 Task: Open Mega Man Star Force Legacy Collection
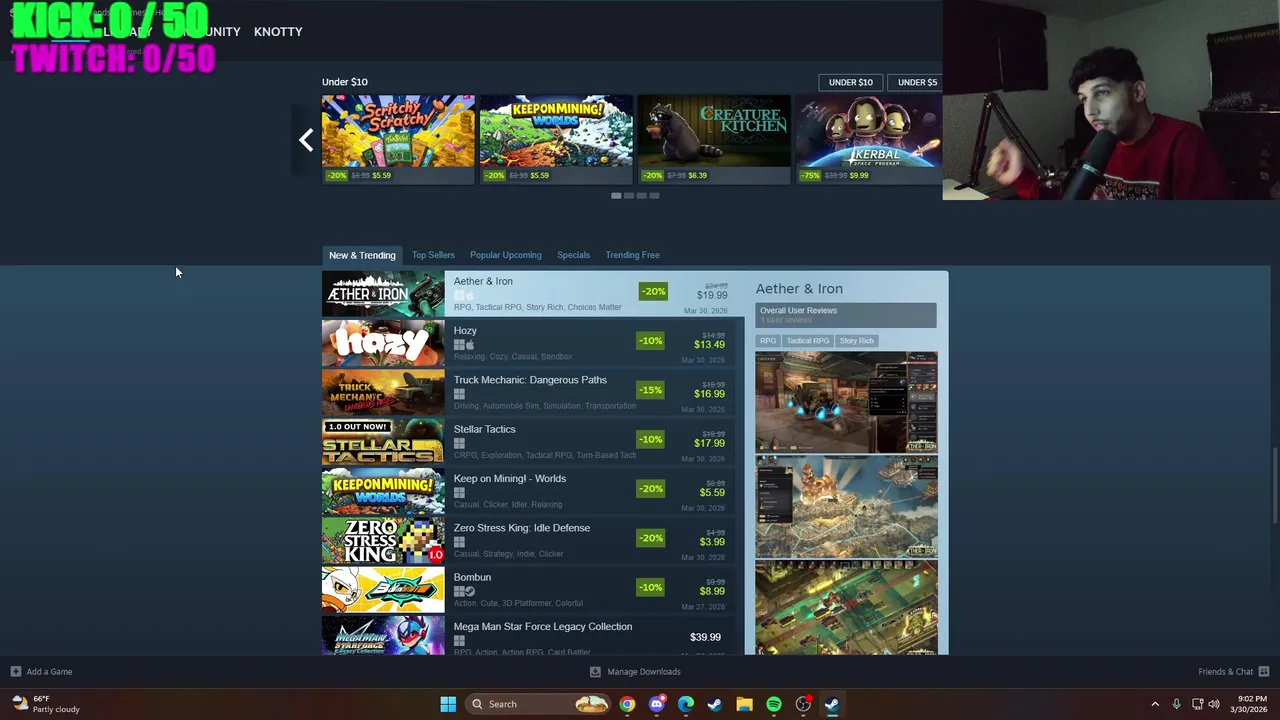click(533, 636)
